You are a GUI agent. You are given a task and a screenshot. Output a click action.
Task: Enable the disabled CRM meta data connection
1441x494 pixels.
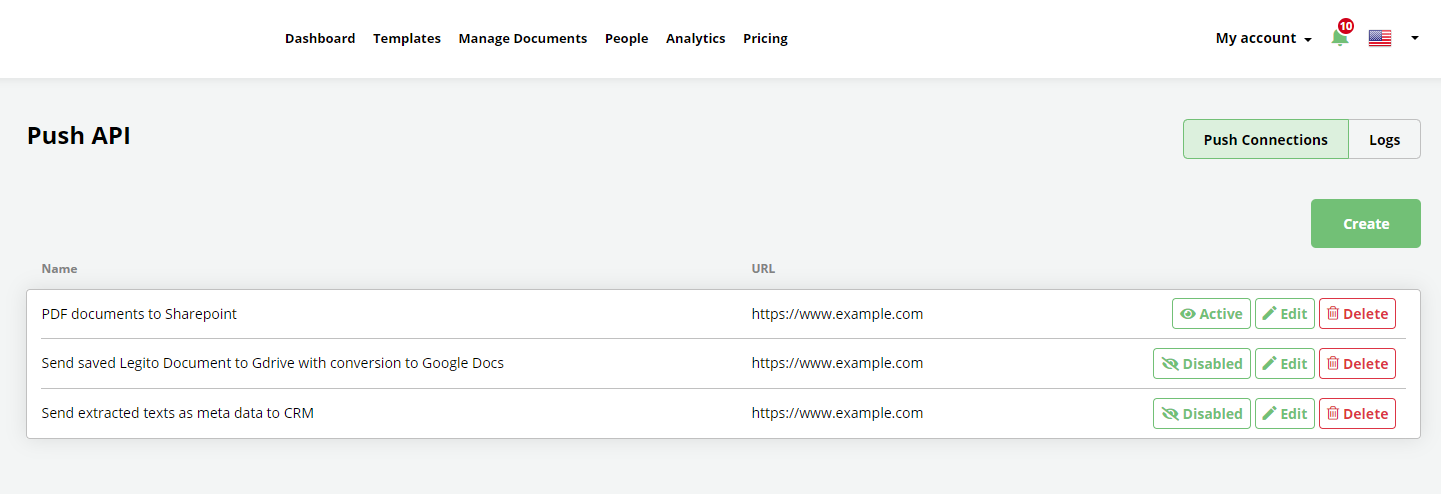(x=1202, y=414)
